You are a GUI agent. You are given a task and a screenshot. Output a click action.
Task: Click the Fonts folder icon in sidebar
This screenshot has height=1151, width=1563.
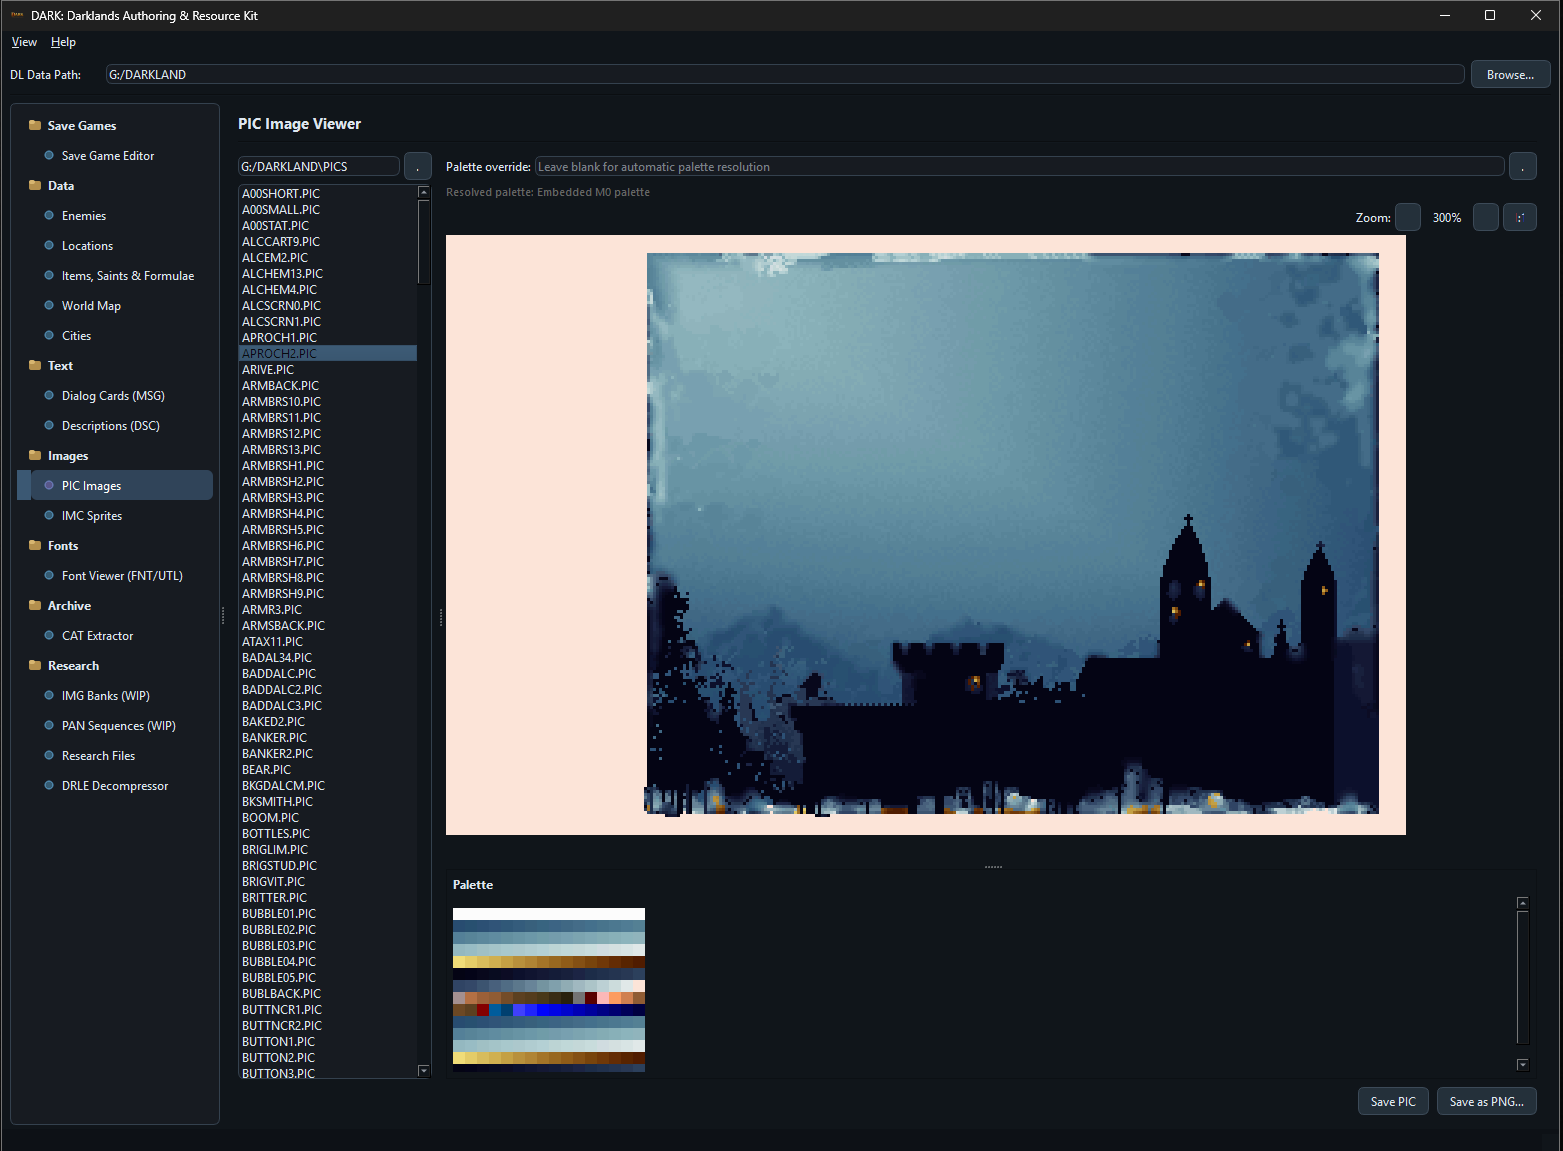[x=35, y=545]
